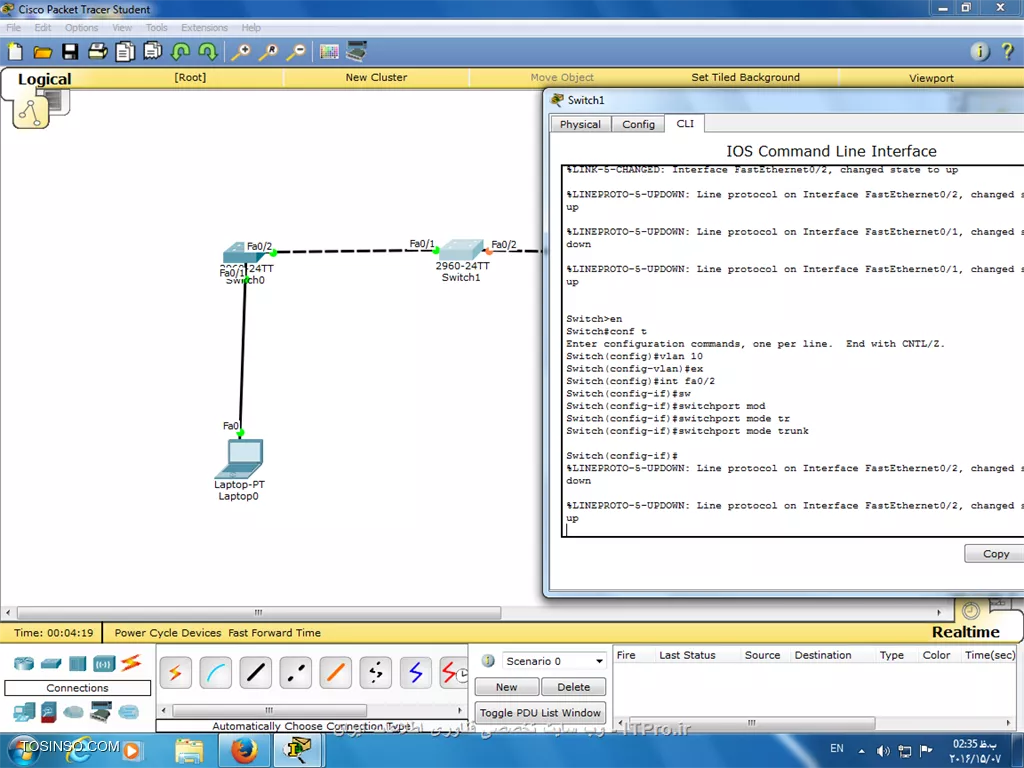Open the Drawing Palette icon
This screenshot has width=1024, height=768.
[x=329, y=52]
